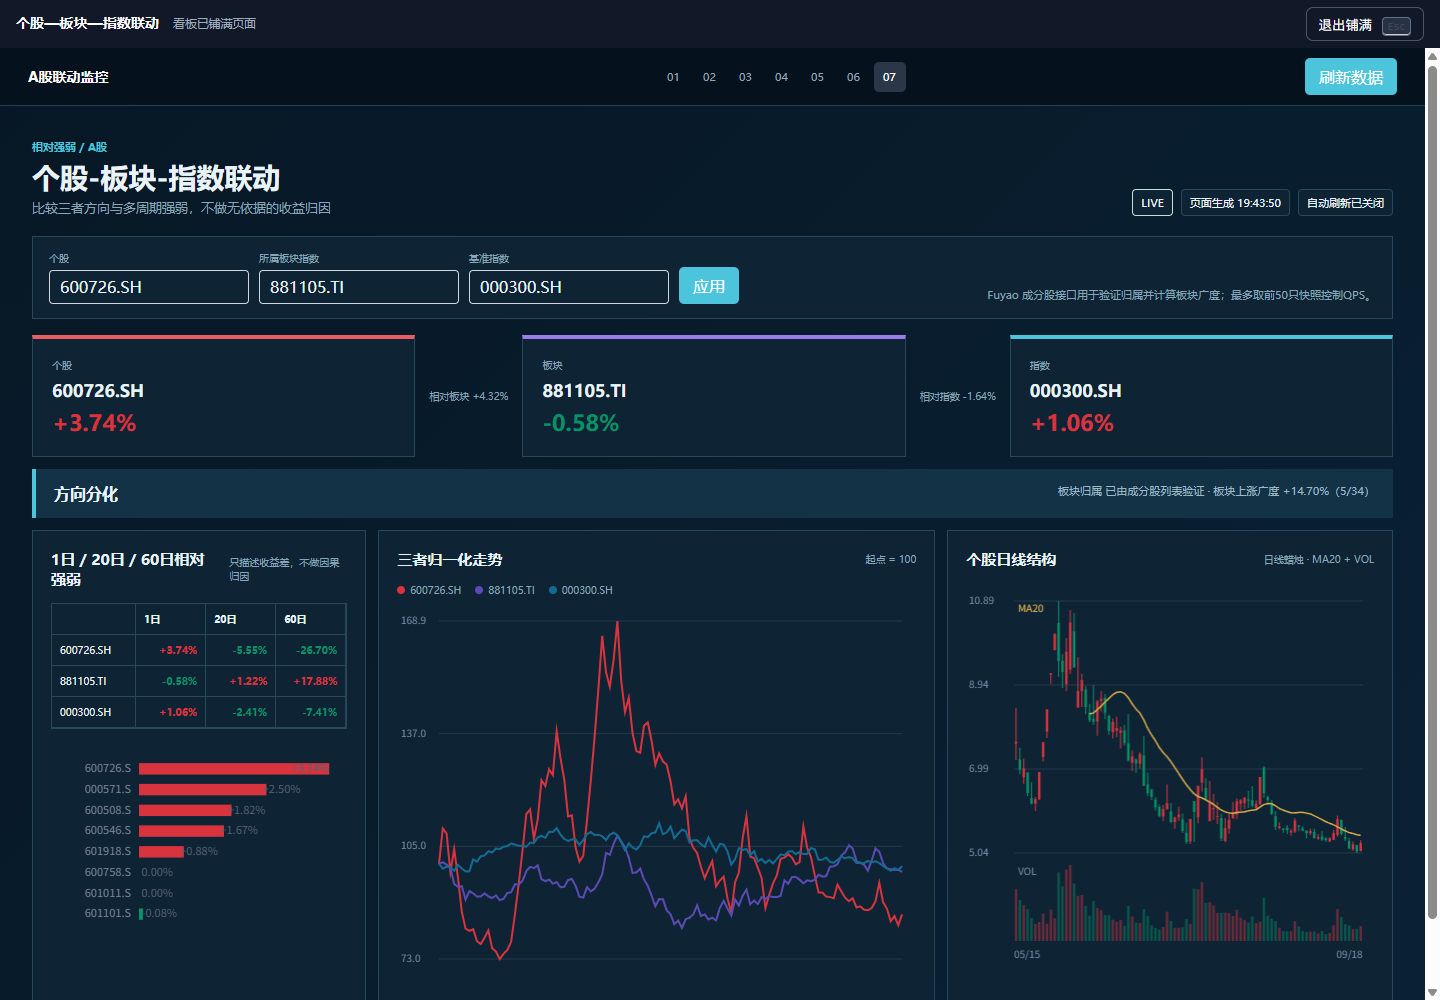This screenshot has height=1000, width=1440.
Task: Click the 页面生成 19:43:50 timestamp badge
Action: pyautogui.click(x=1235, y=203)
